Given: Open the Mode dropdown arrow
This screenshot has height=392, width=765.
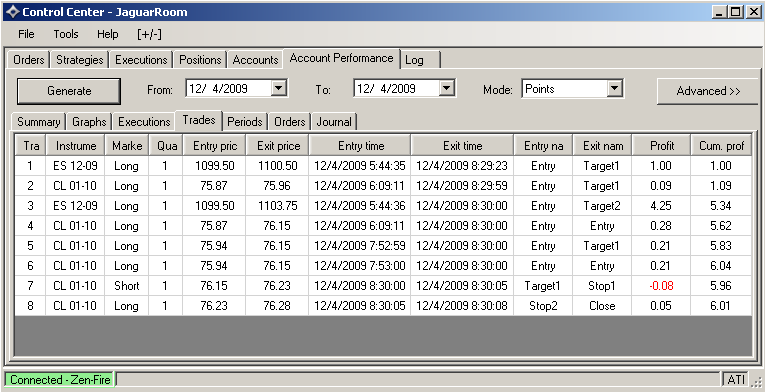Looking at the screenshot, I should [x=614, y=89].
